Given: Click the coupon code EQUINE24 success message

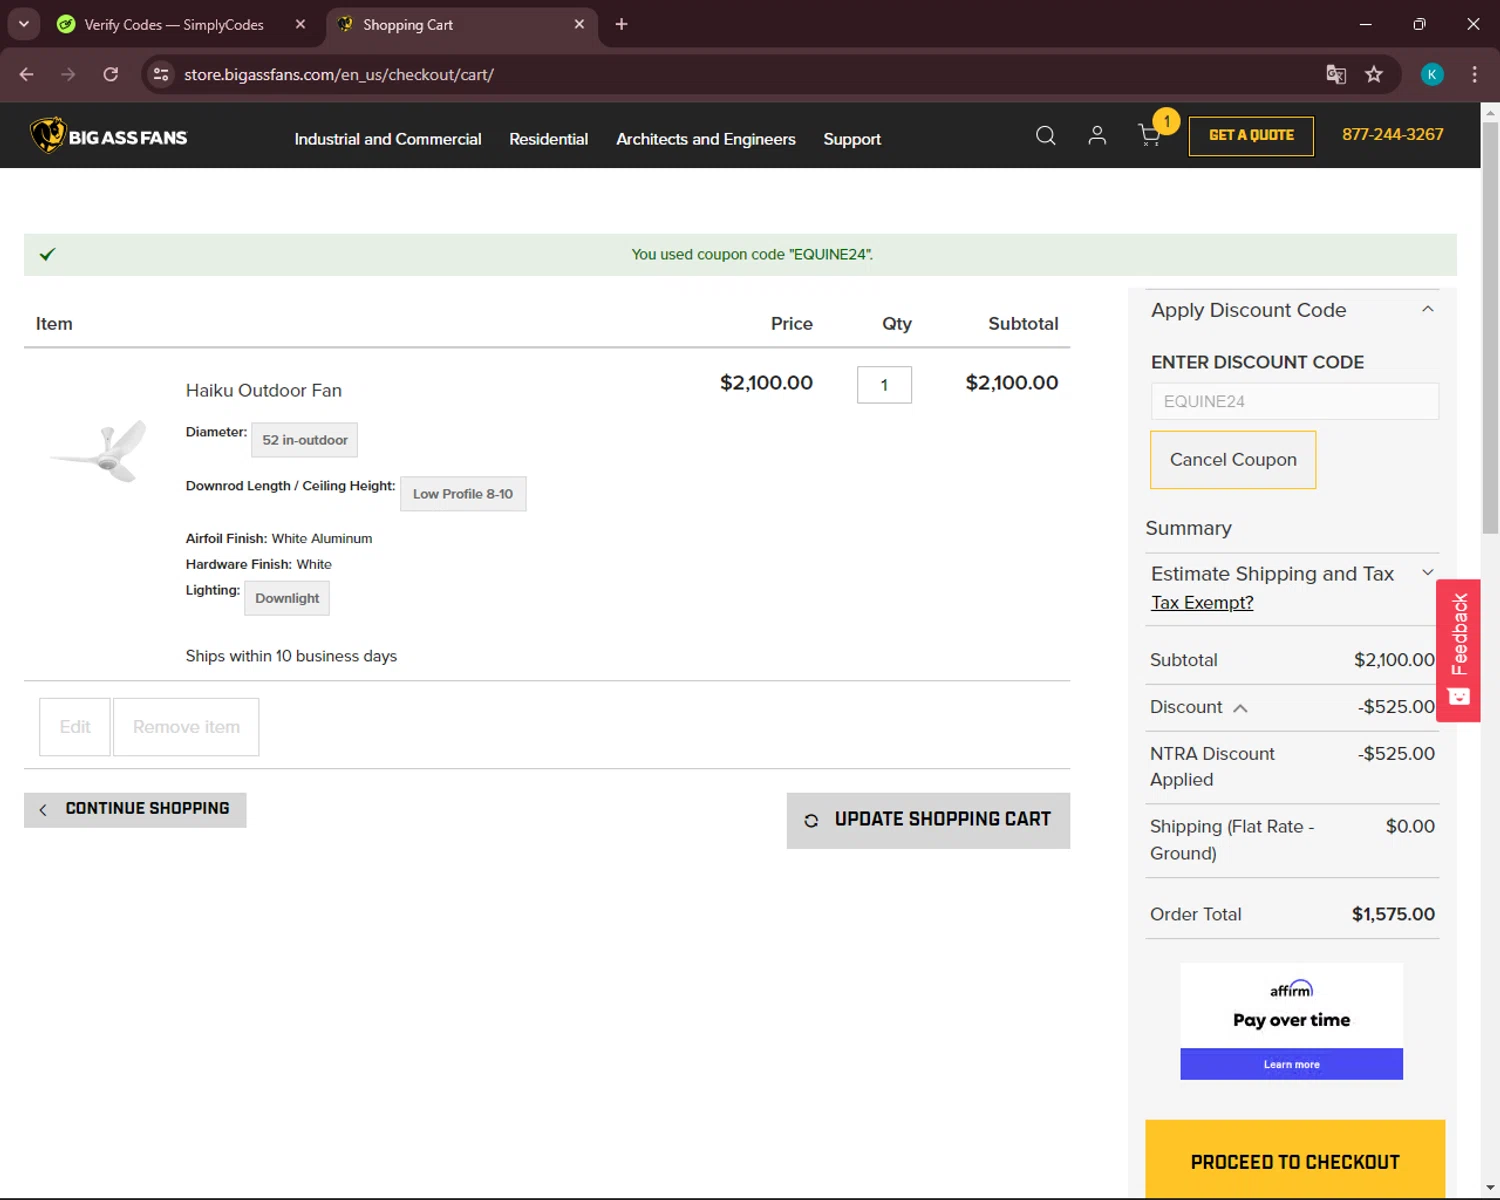Looking at the screenshot, I should [752, 254].
